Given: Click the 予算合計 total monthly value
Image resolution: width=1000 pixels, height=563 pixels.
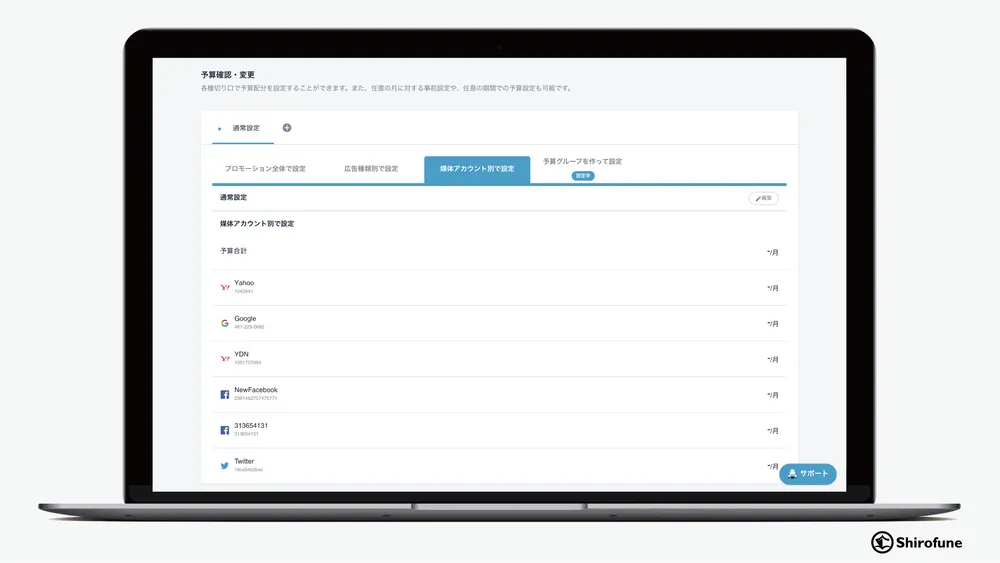Looking at the screenshot, I should [x=772, y=252].
